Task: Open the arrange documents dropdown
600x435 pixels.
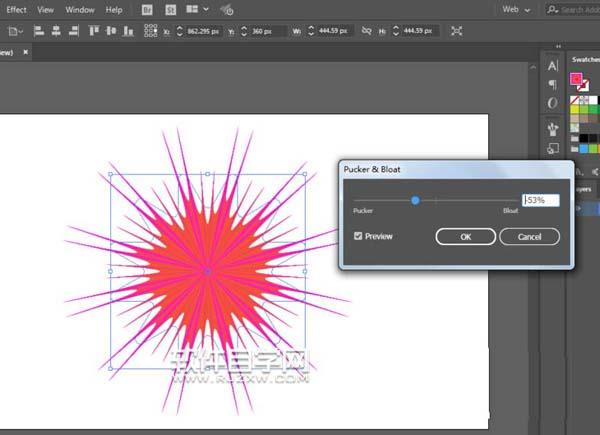Action: click(197, 10)
